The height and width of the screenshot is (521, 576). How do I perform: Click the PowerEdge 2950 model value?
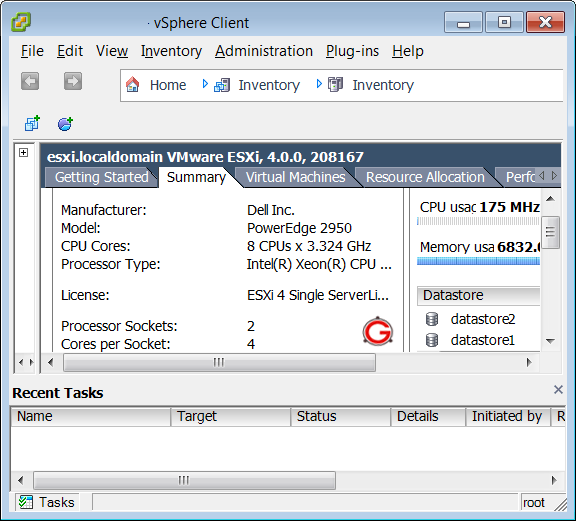pyautogui.click(x=299, y=228)
